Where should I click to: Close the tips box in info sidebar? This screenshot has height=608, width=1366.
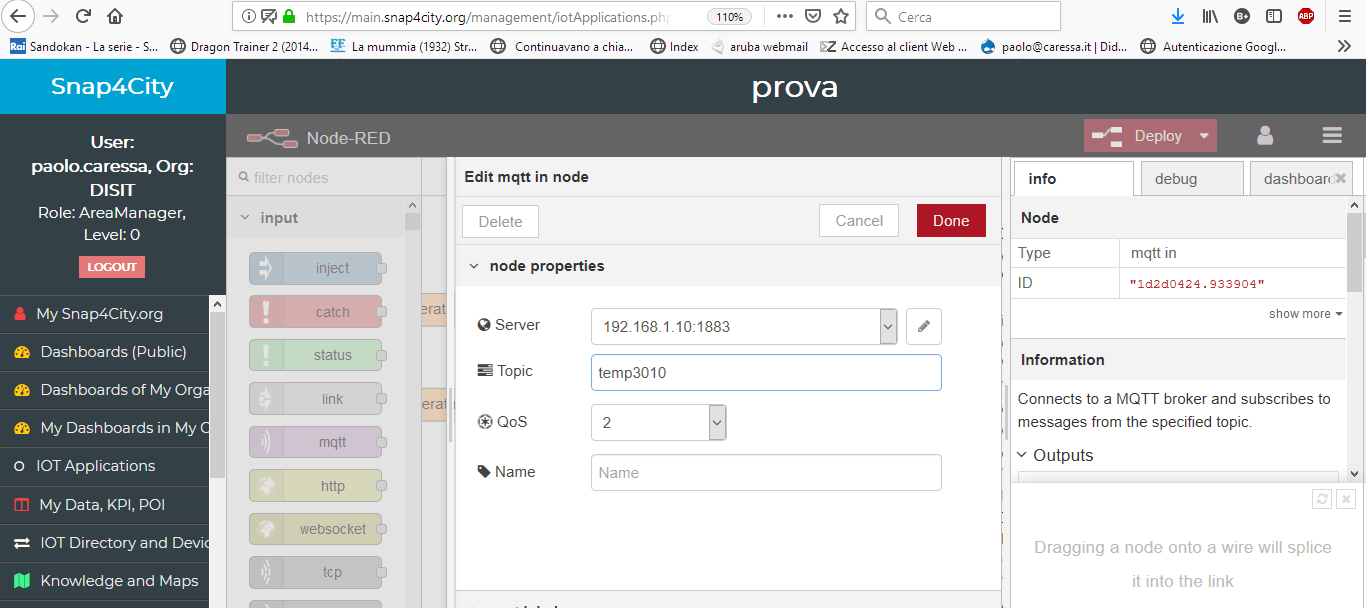coord(1346,499)
